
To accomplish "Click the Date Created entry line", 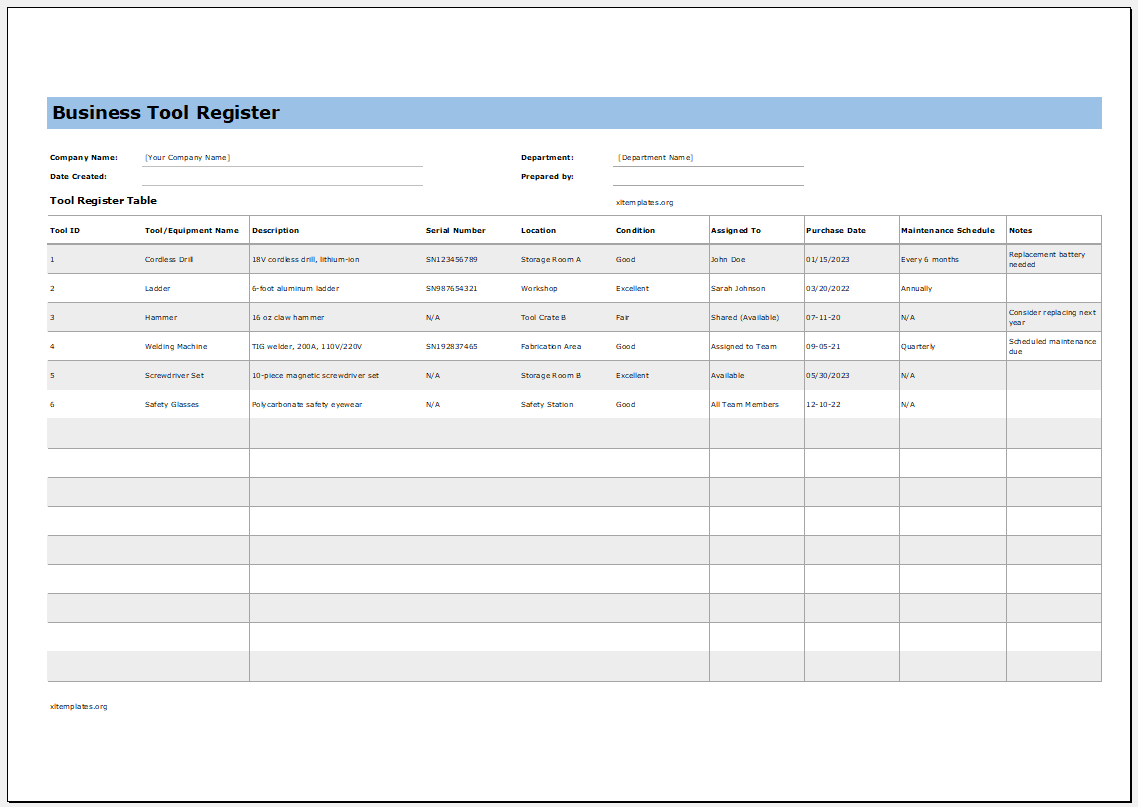I will [x=280, y=177].
